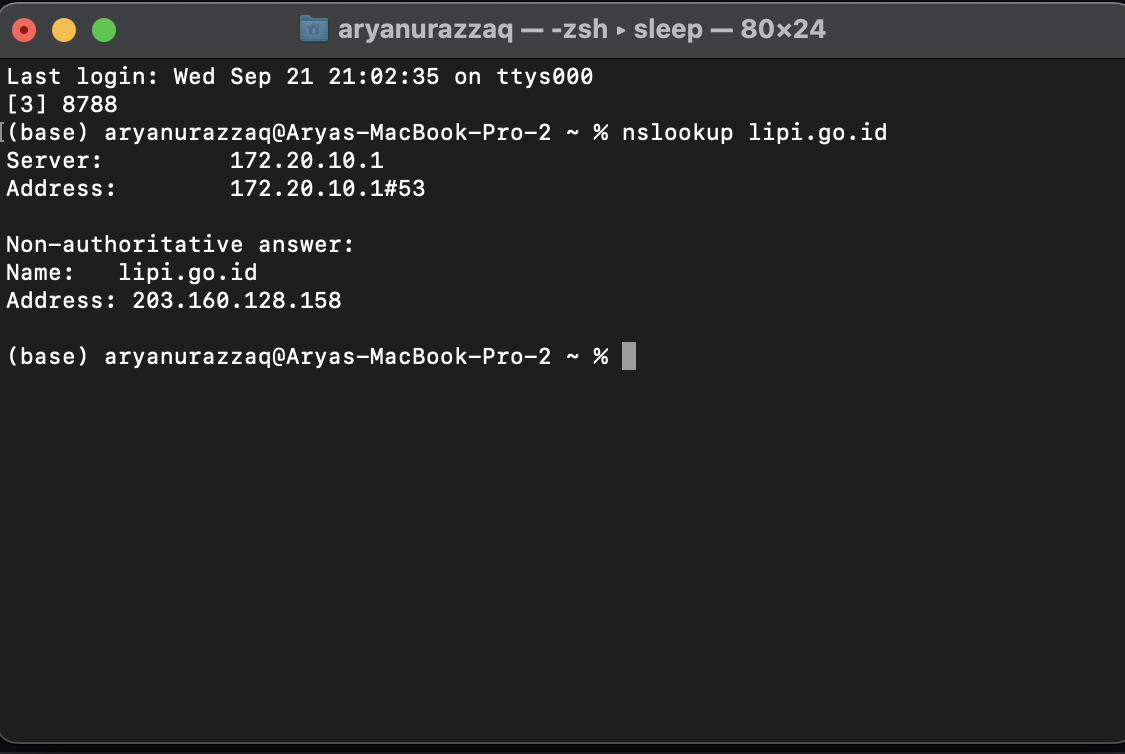This screenshot has height=754, width=1125.
Task: Click the yellow minimize traffic light
Action: tap(63, 30)
